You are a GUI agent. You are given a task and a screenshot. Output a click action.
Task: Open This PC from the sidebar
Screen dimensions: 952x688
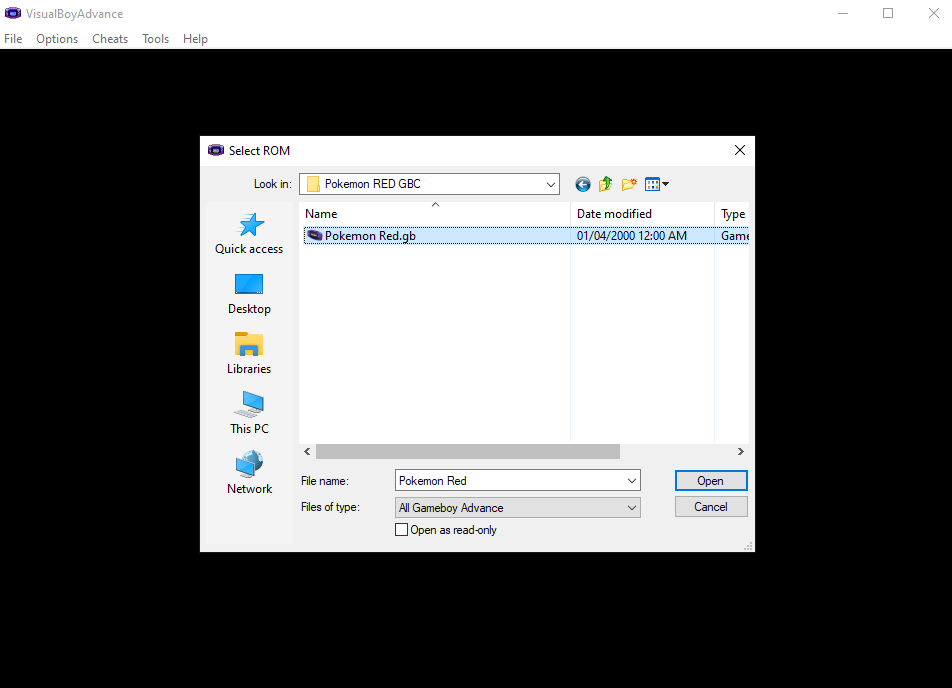pos(248,413)
